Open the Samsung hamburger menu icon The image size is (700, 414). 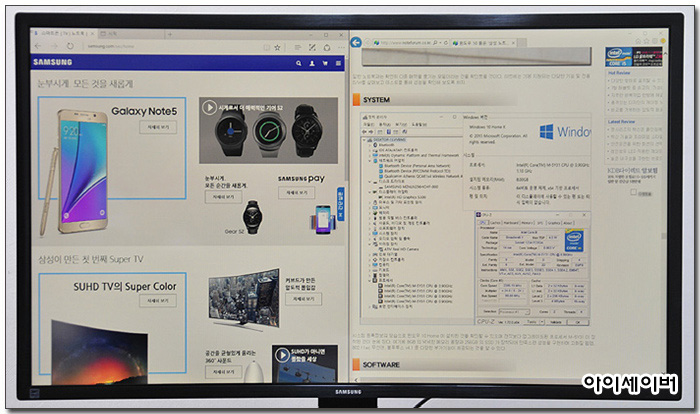[x=338, y=63]
